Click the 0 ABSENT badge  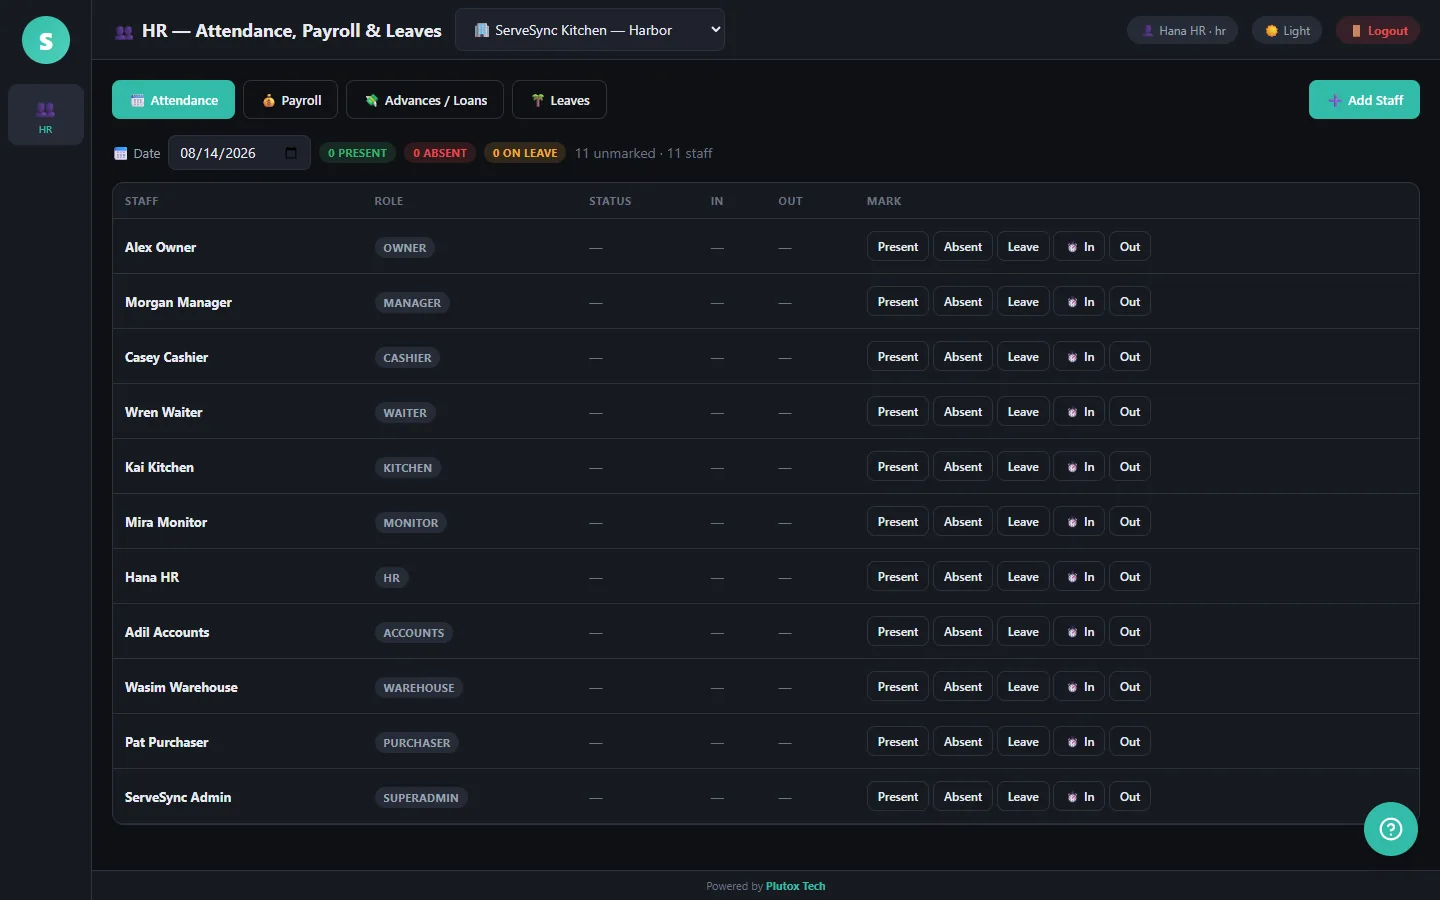pos(440,153)
